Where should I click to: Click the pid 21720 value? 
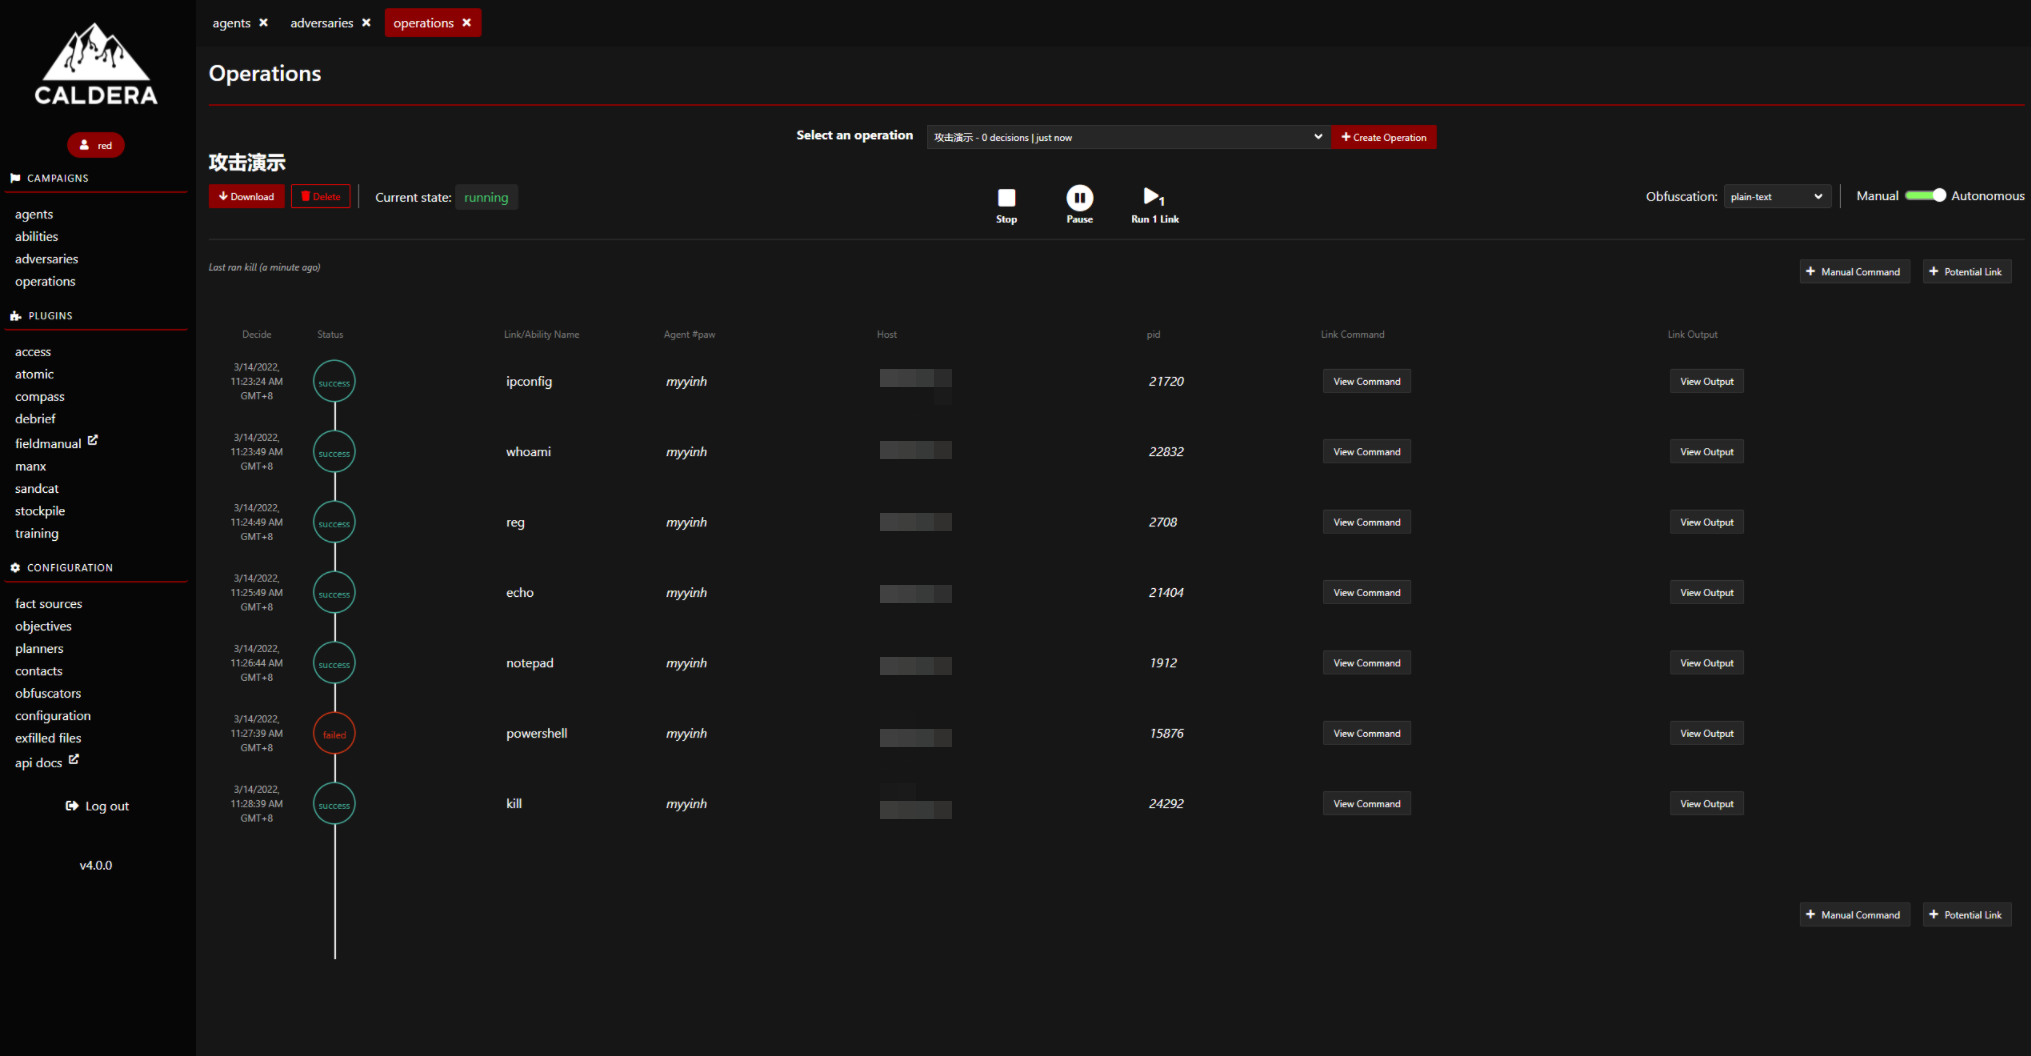coord(1166,382)
